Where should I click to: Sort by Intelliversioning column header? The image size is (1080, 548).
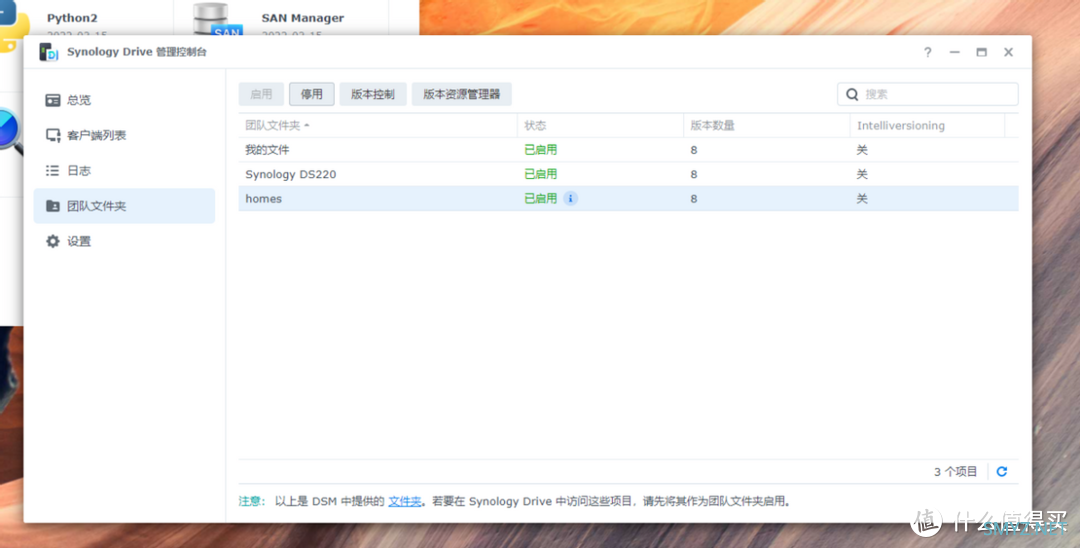pyautogui.click(x=927, y=125)
